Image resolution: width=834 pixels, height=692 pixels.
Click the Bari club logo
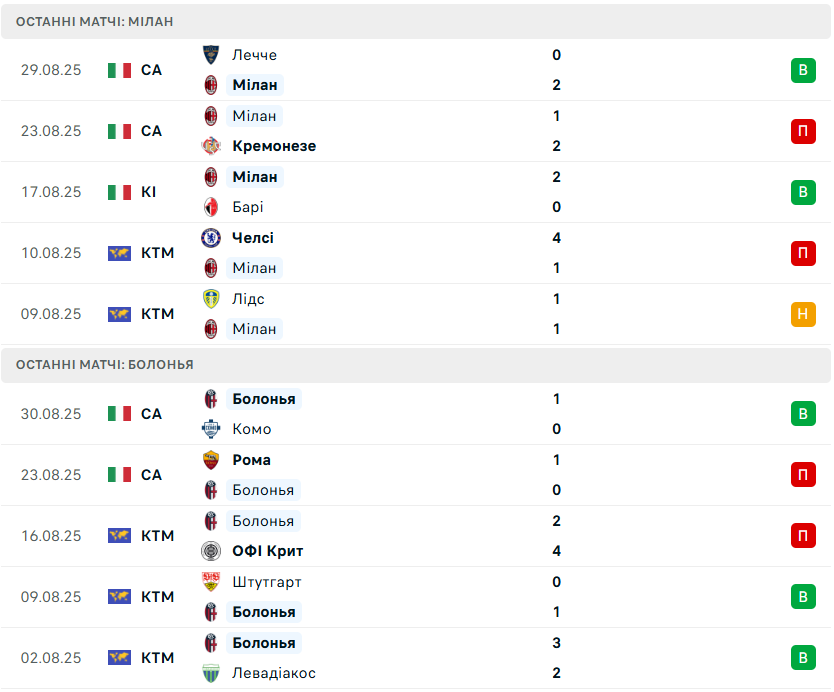point(211,207)
